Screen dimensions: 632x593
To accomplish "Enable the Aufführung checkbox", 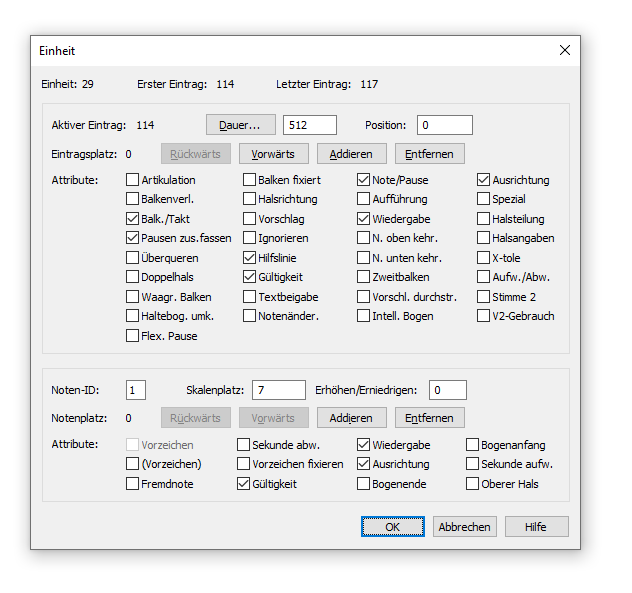I will (363, 199).
